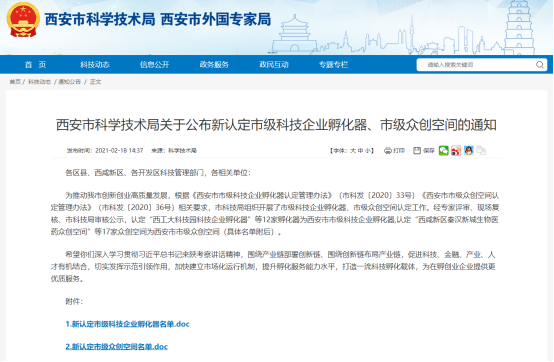Download 新认定市级科技企业孵化器名单.doc attachment
Screen dimensions: 554x362
click(128, 324)
